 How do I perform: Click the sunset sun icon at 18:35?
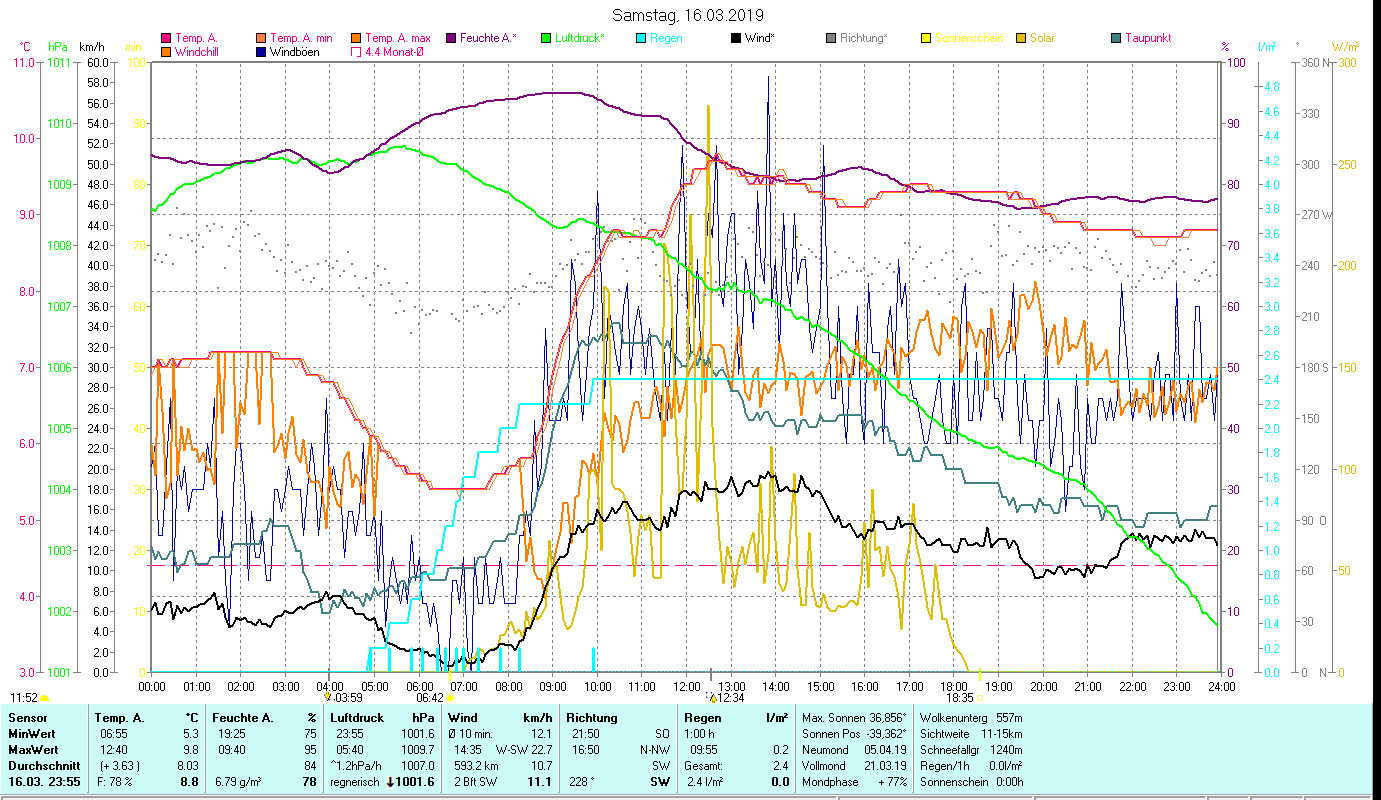(980, 698)
